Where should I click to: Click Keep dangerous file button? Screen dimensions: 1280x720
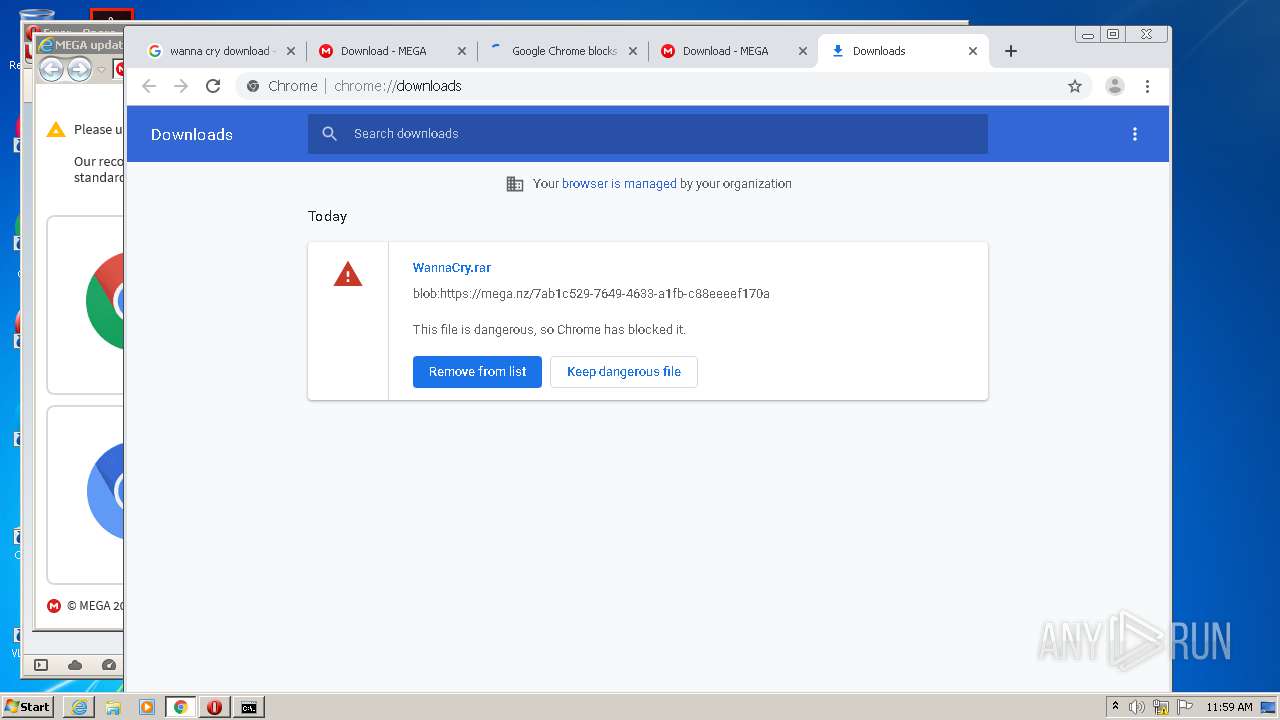coord(624,372)
